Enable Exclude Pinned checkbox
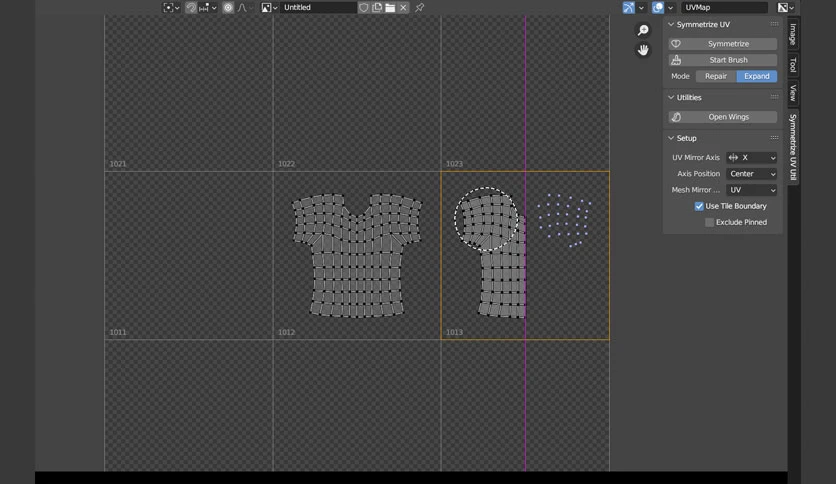 pos(709,222)
